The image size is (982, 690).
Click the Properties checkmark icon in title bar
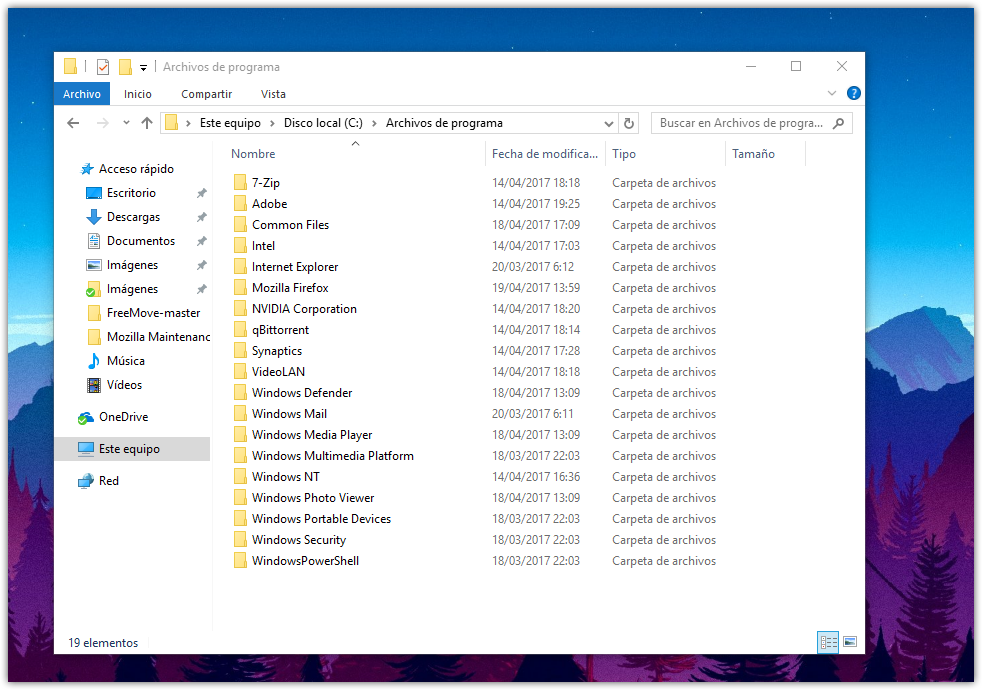[103, 66]
